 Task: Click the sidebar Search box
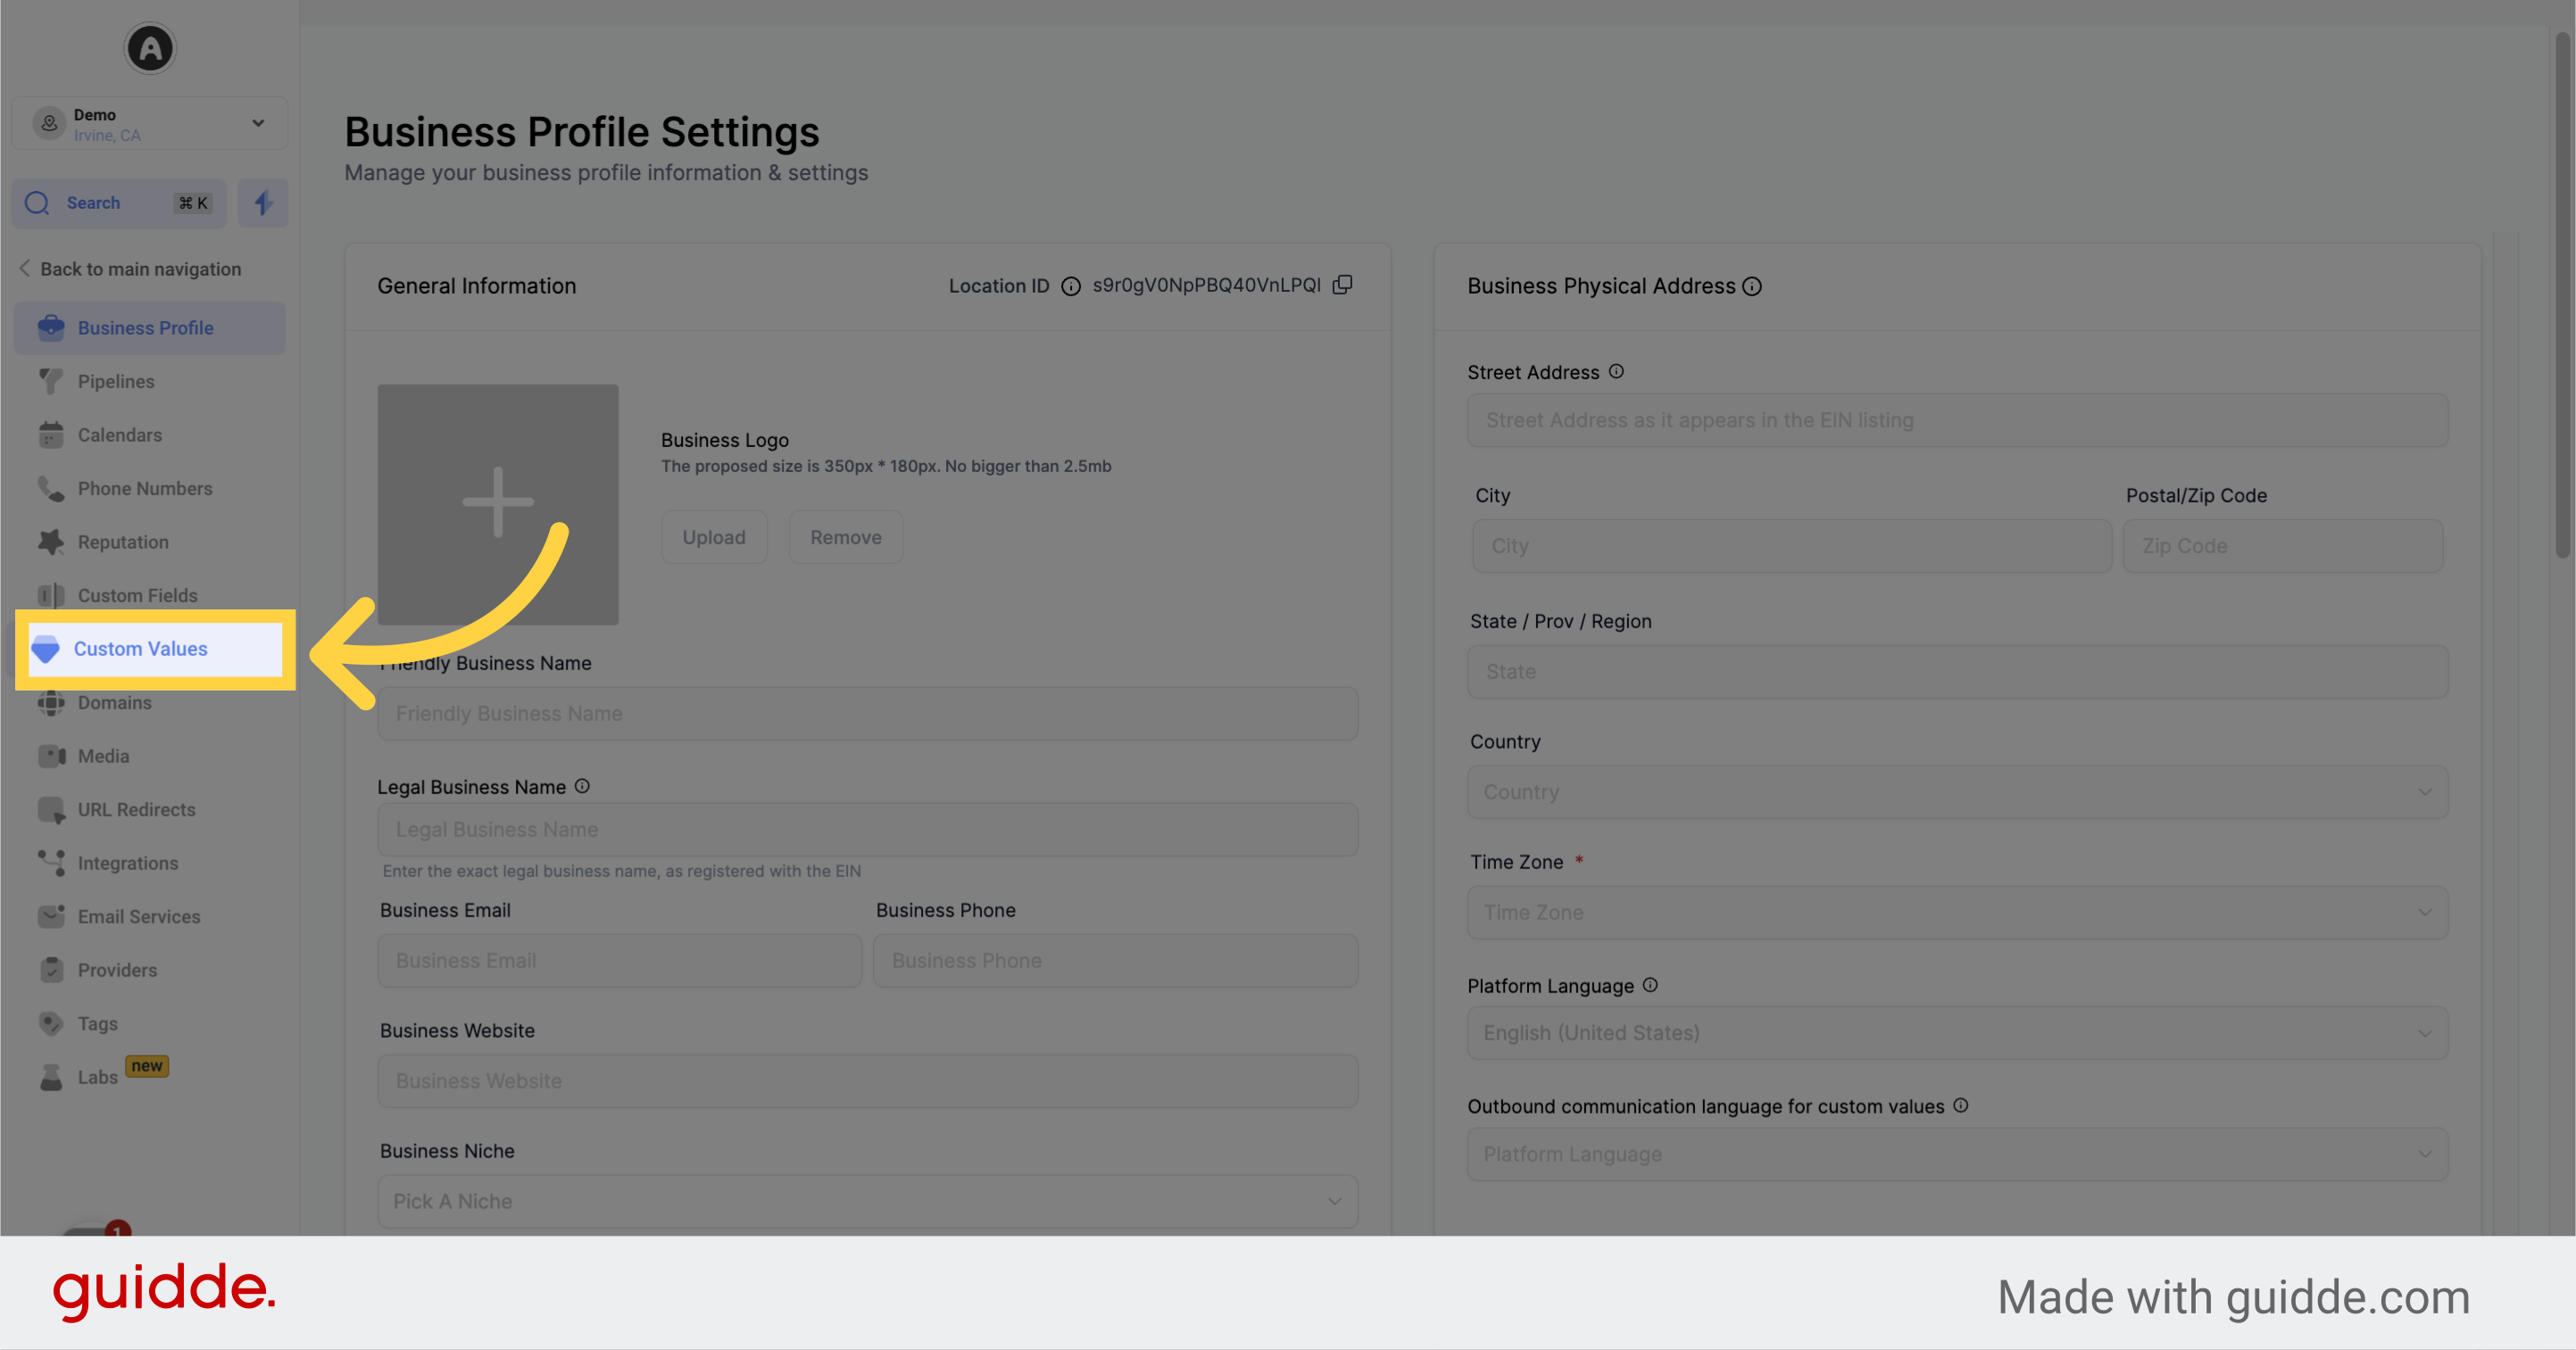[x=119, y=203]
